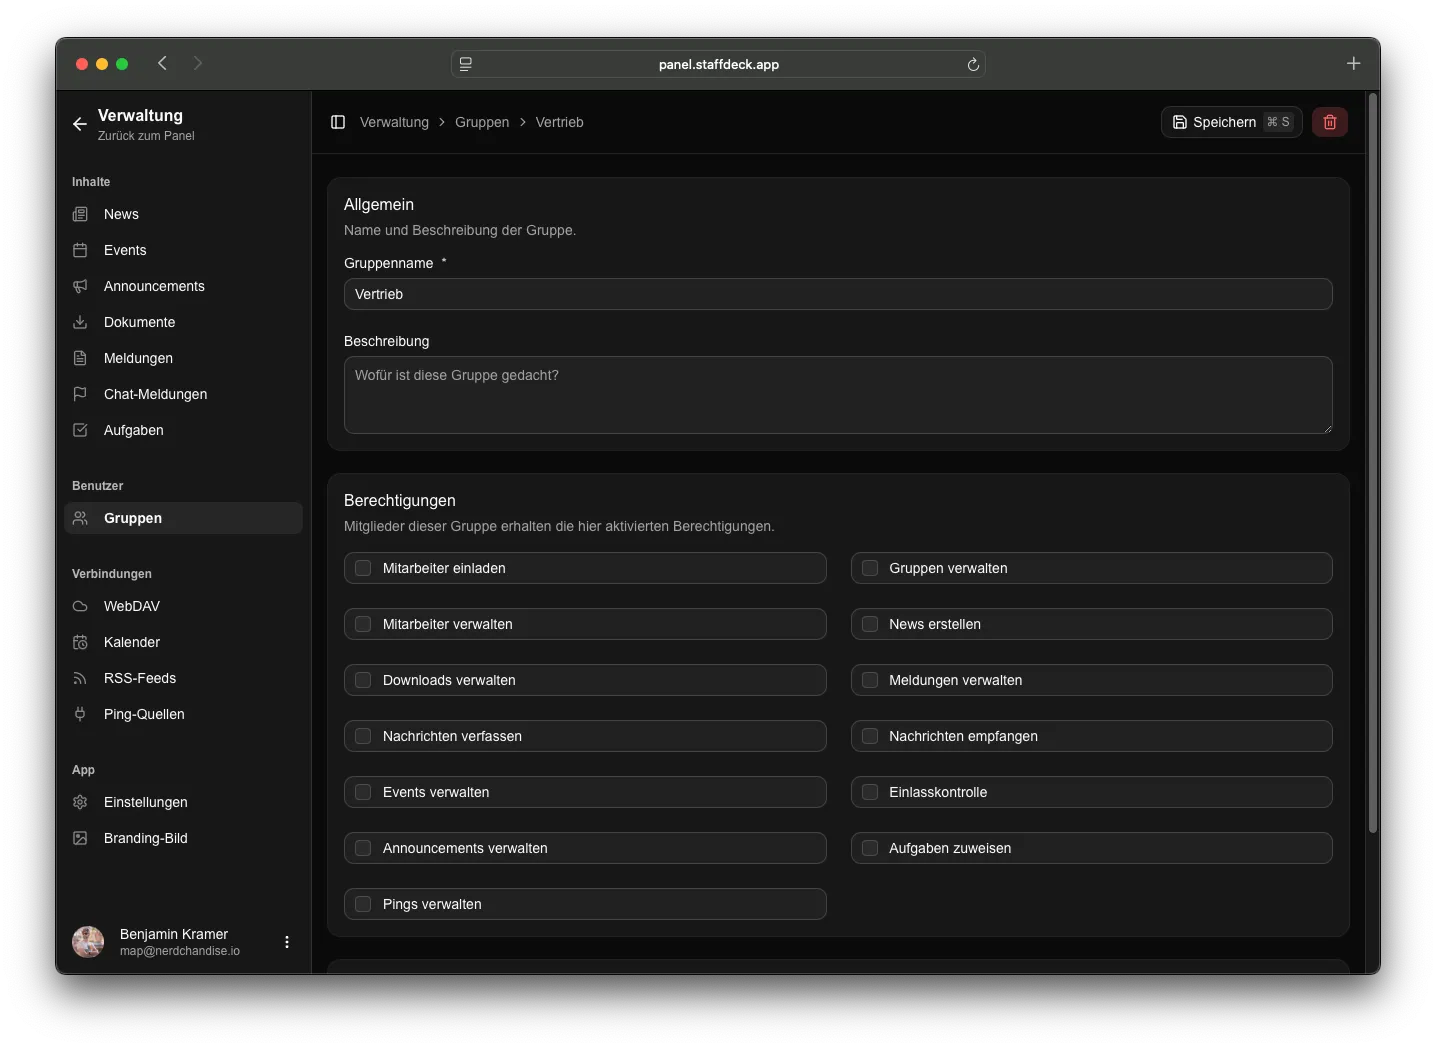This screenshot has height=1048, width=1436.
Task: Click the Events calendar icon
Action: (80, 250)
